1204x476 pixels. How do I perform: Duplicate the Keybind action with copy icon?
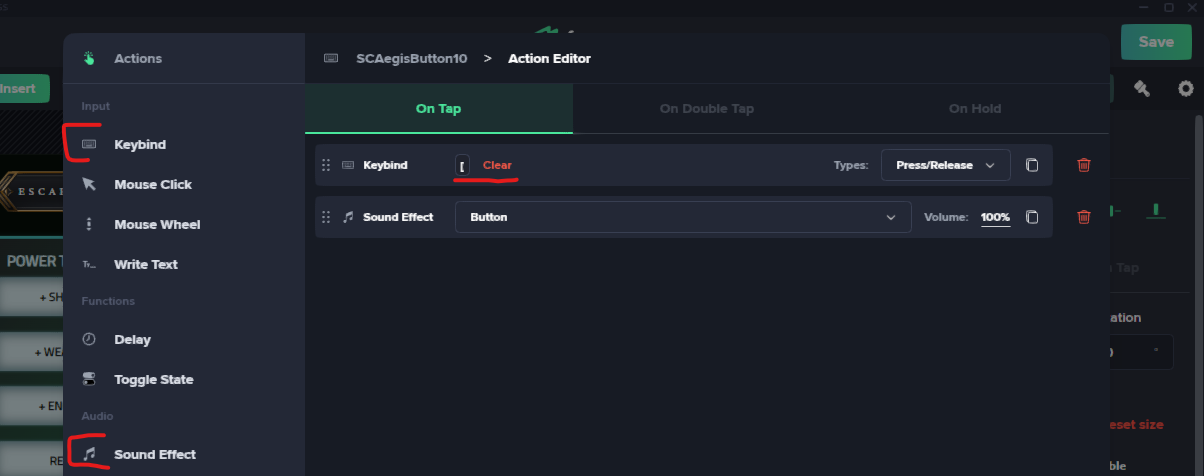(x=1032, y=165)
